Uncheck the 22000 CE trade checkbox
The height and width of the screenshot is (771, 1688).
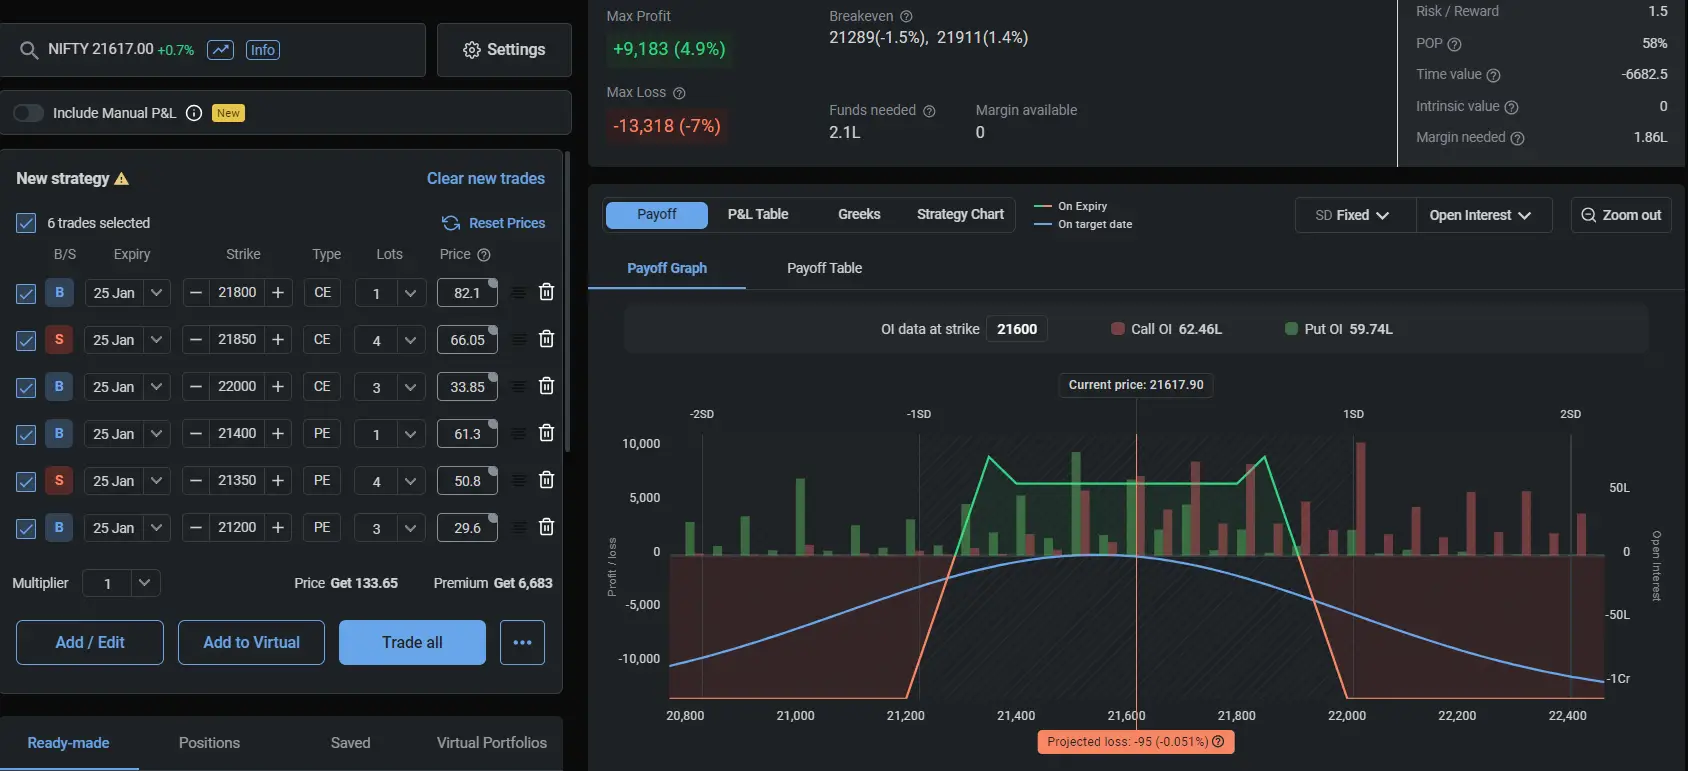click(26, 388)
